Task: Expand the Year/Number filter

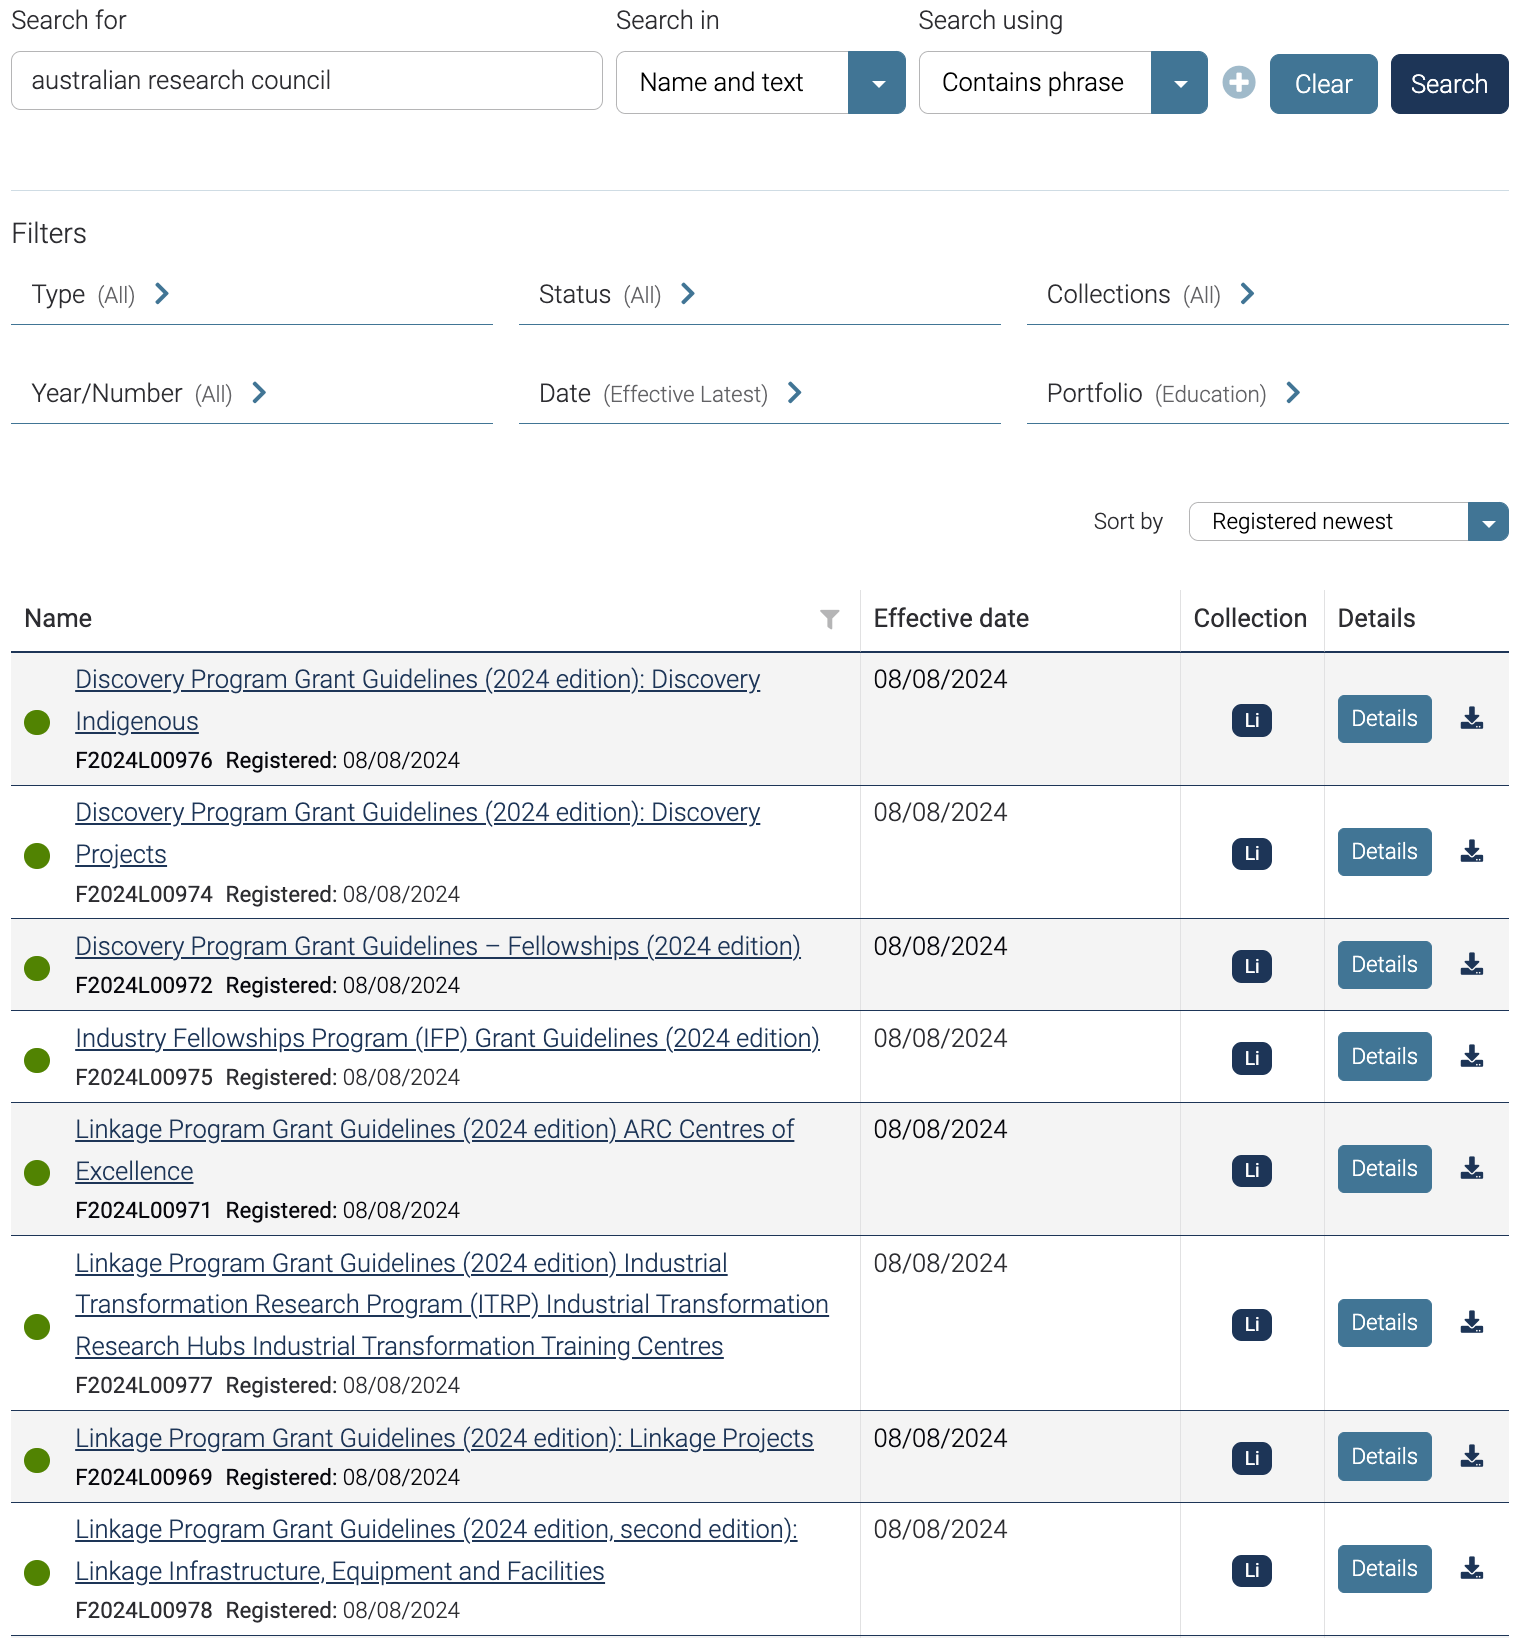Action: 251,393
